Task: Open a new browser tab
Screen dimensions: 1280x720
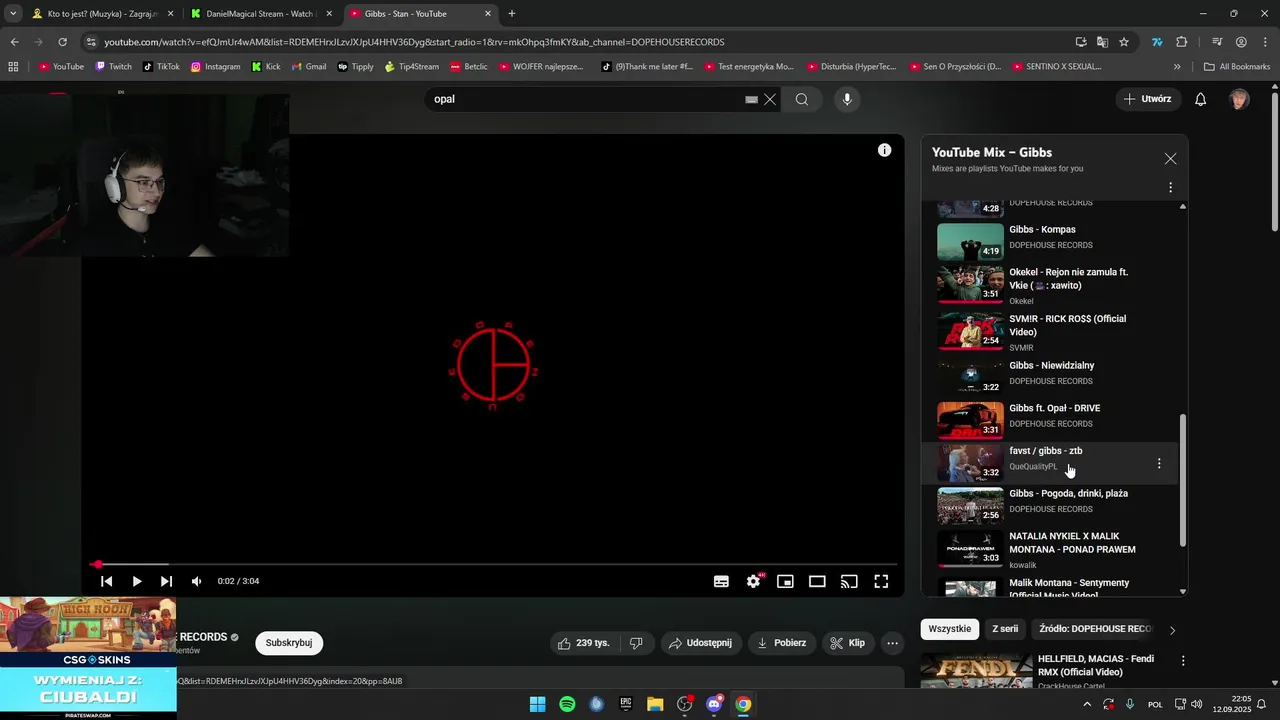Action: pos(512,14)
